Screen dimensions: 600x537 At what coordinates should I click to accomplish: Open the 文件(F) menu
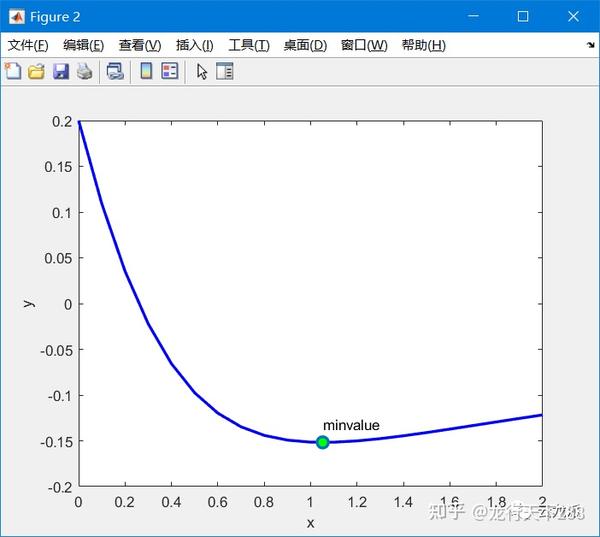point(28,45)
